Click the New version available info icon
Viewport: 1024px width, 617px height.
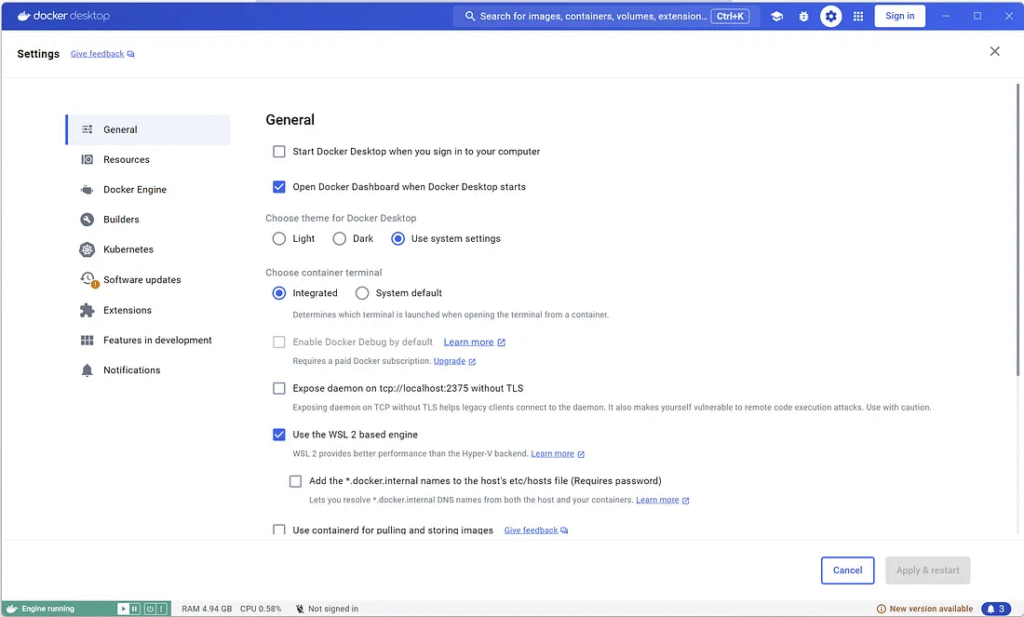881,609
